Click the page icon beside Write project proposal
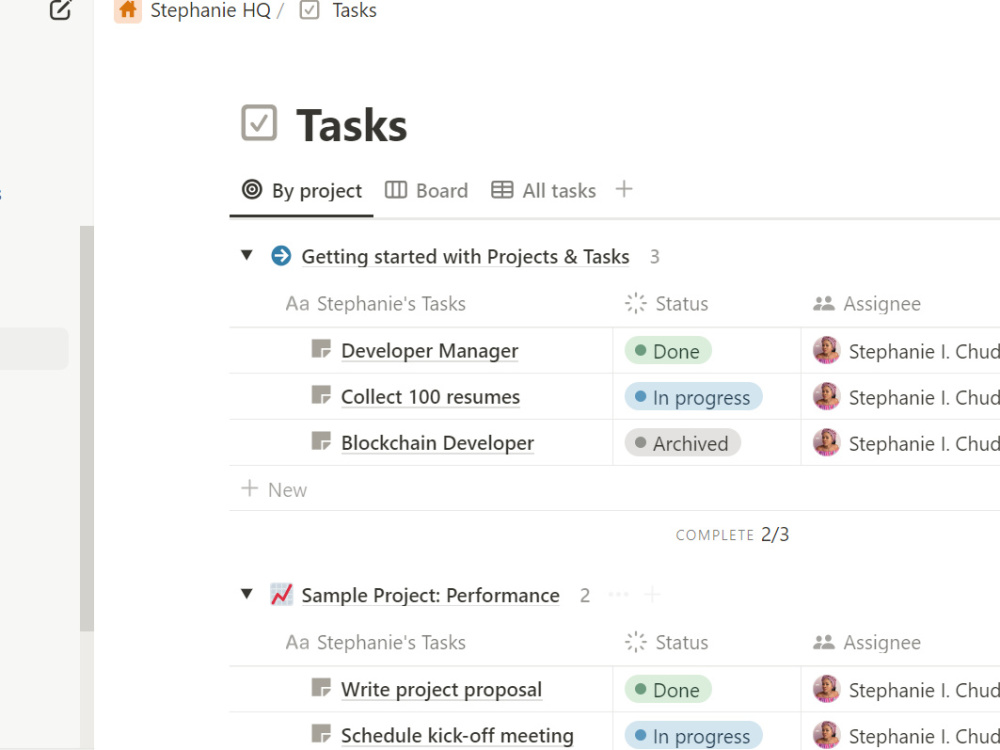 point(321,688)
